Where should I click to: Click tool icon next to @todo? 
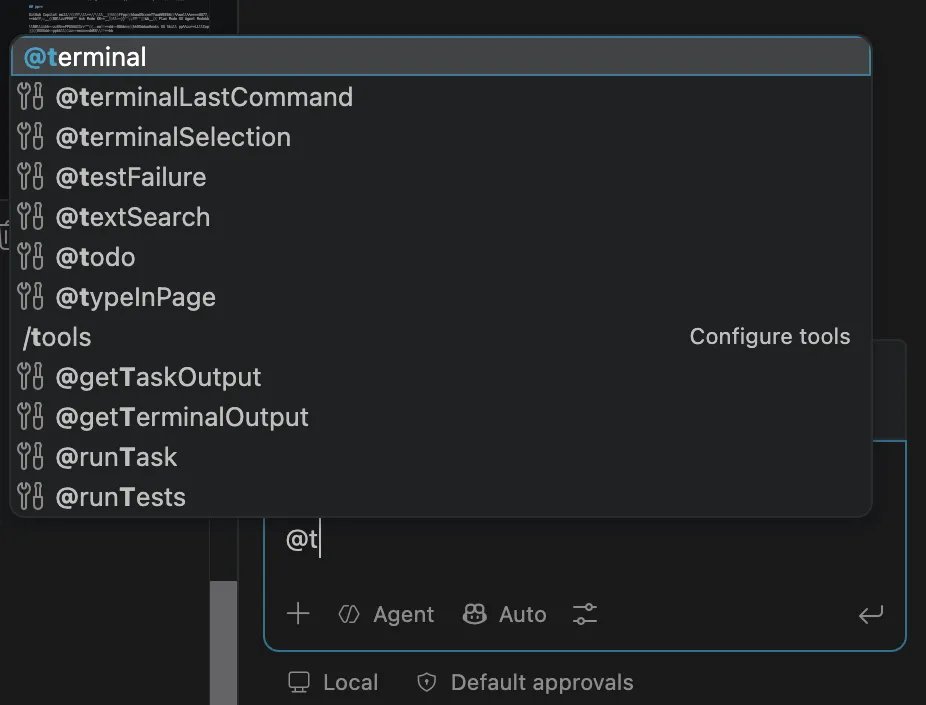(x=30, y=257)
